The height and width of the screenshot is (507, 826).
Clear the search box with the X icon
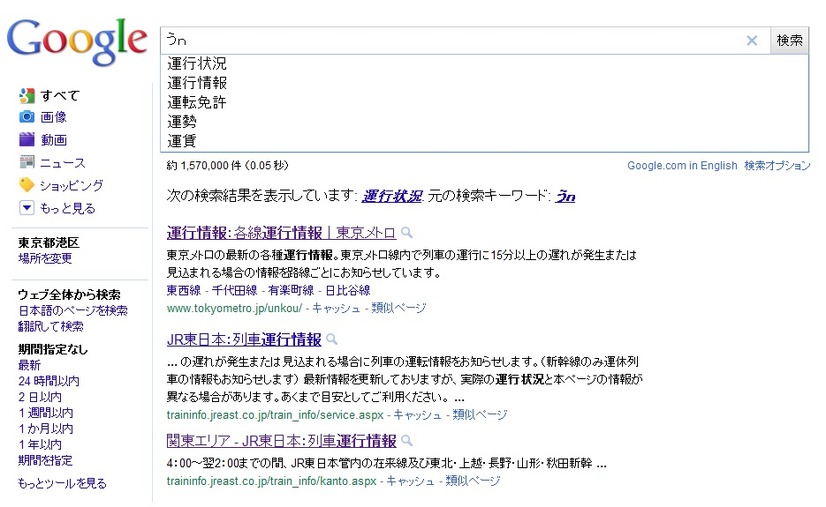click(752, 41)
